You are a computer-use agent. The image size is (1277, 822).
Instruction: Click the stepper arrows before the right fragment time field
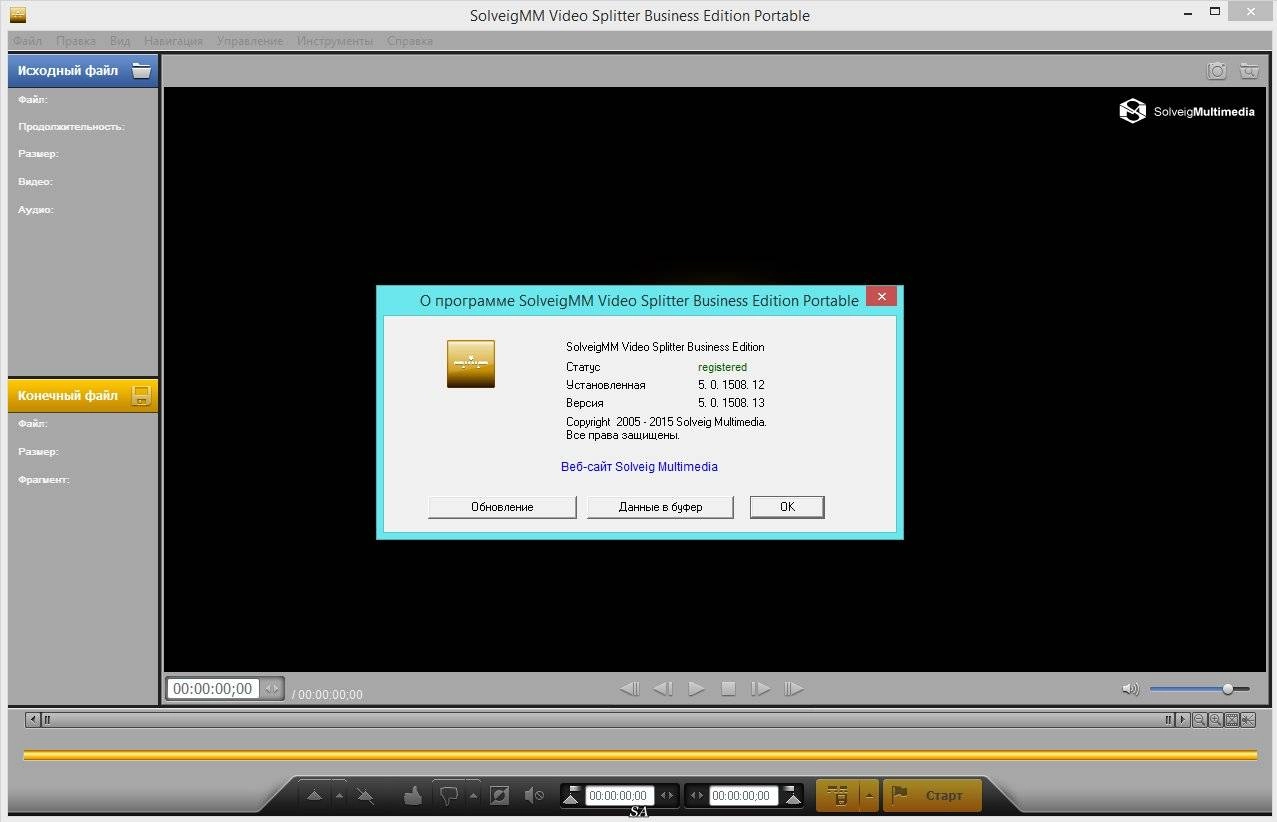697,796
